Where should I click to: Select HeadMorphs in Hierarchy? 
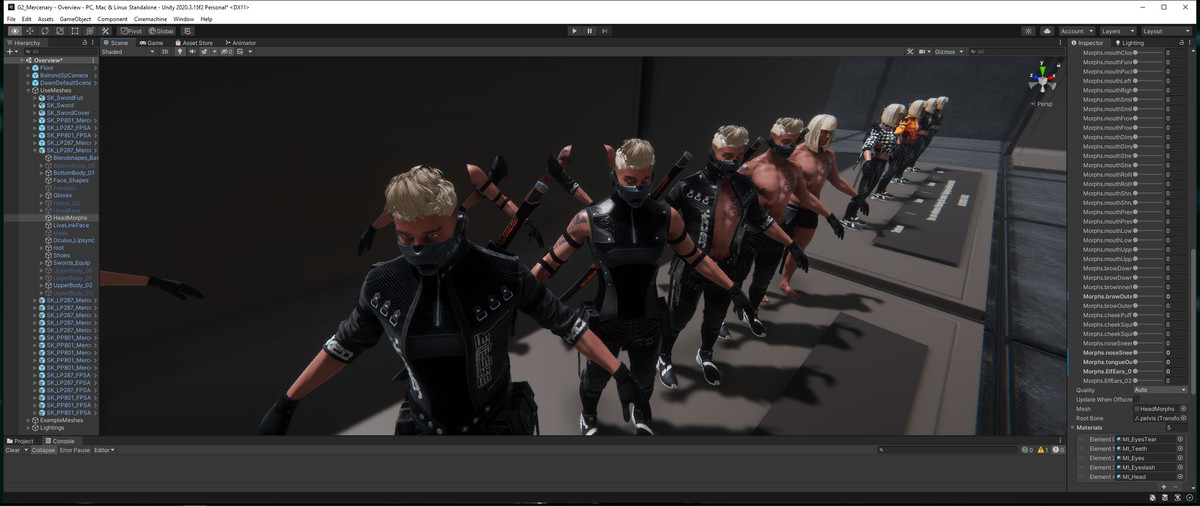click(x=70, y=218)
